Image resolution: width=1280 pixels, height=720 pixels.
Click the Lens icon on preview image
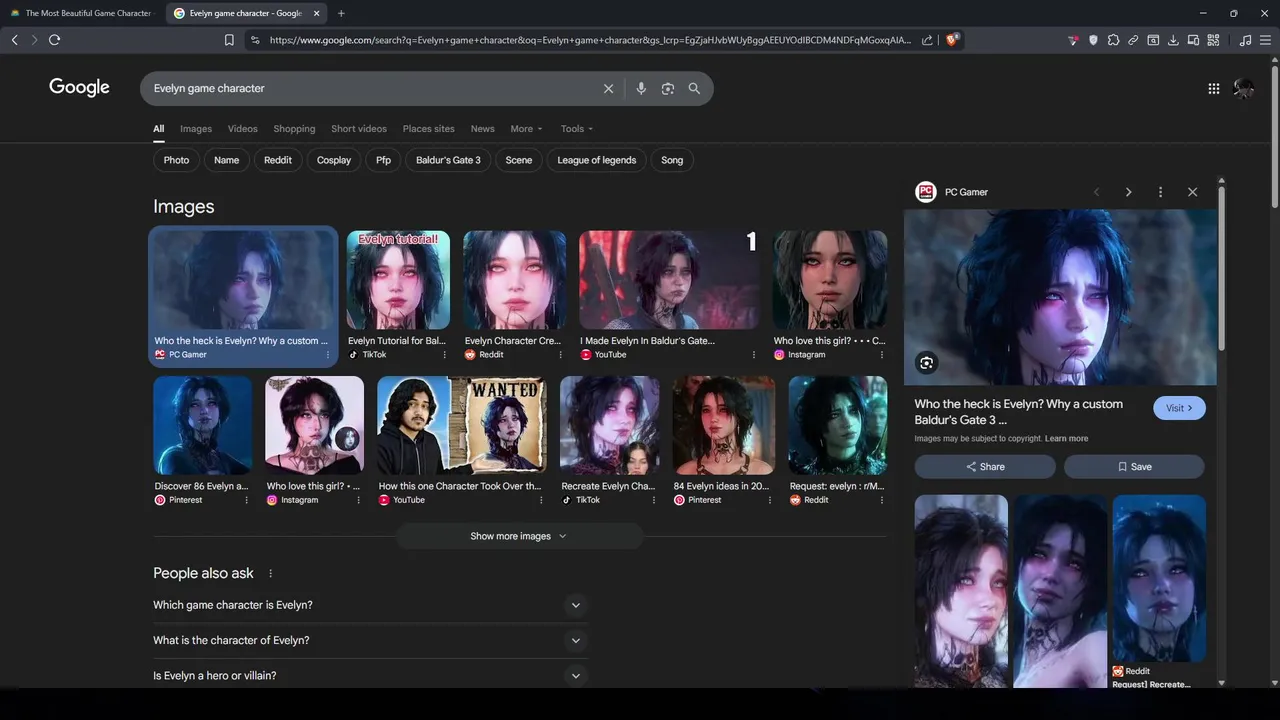(926, 363)
